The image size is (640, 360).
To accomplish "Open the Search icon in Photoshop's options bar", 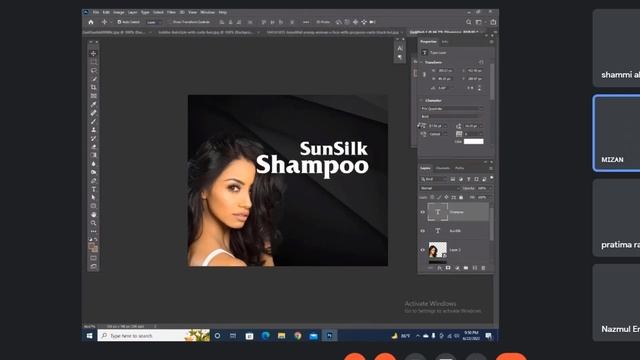I will 469,22.
